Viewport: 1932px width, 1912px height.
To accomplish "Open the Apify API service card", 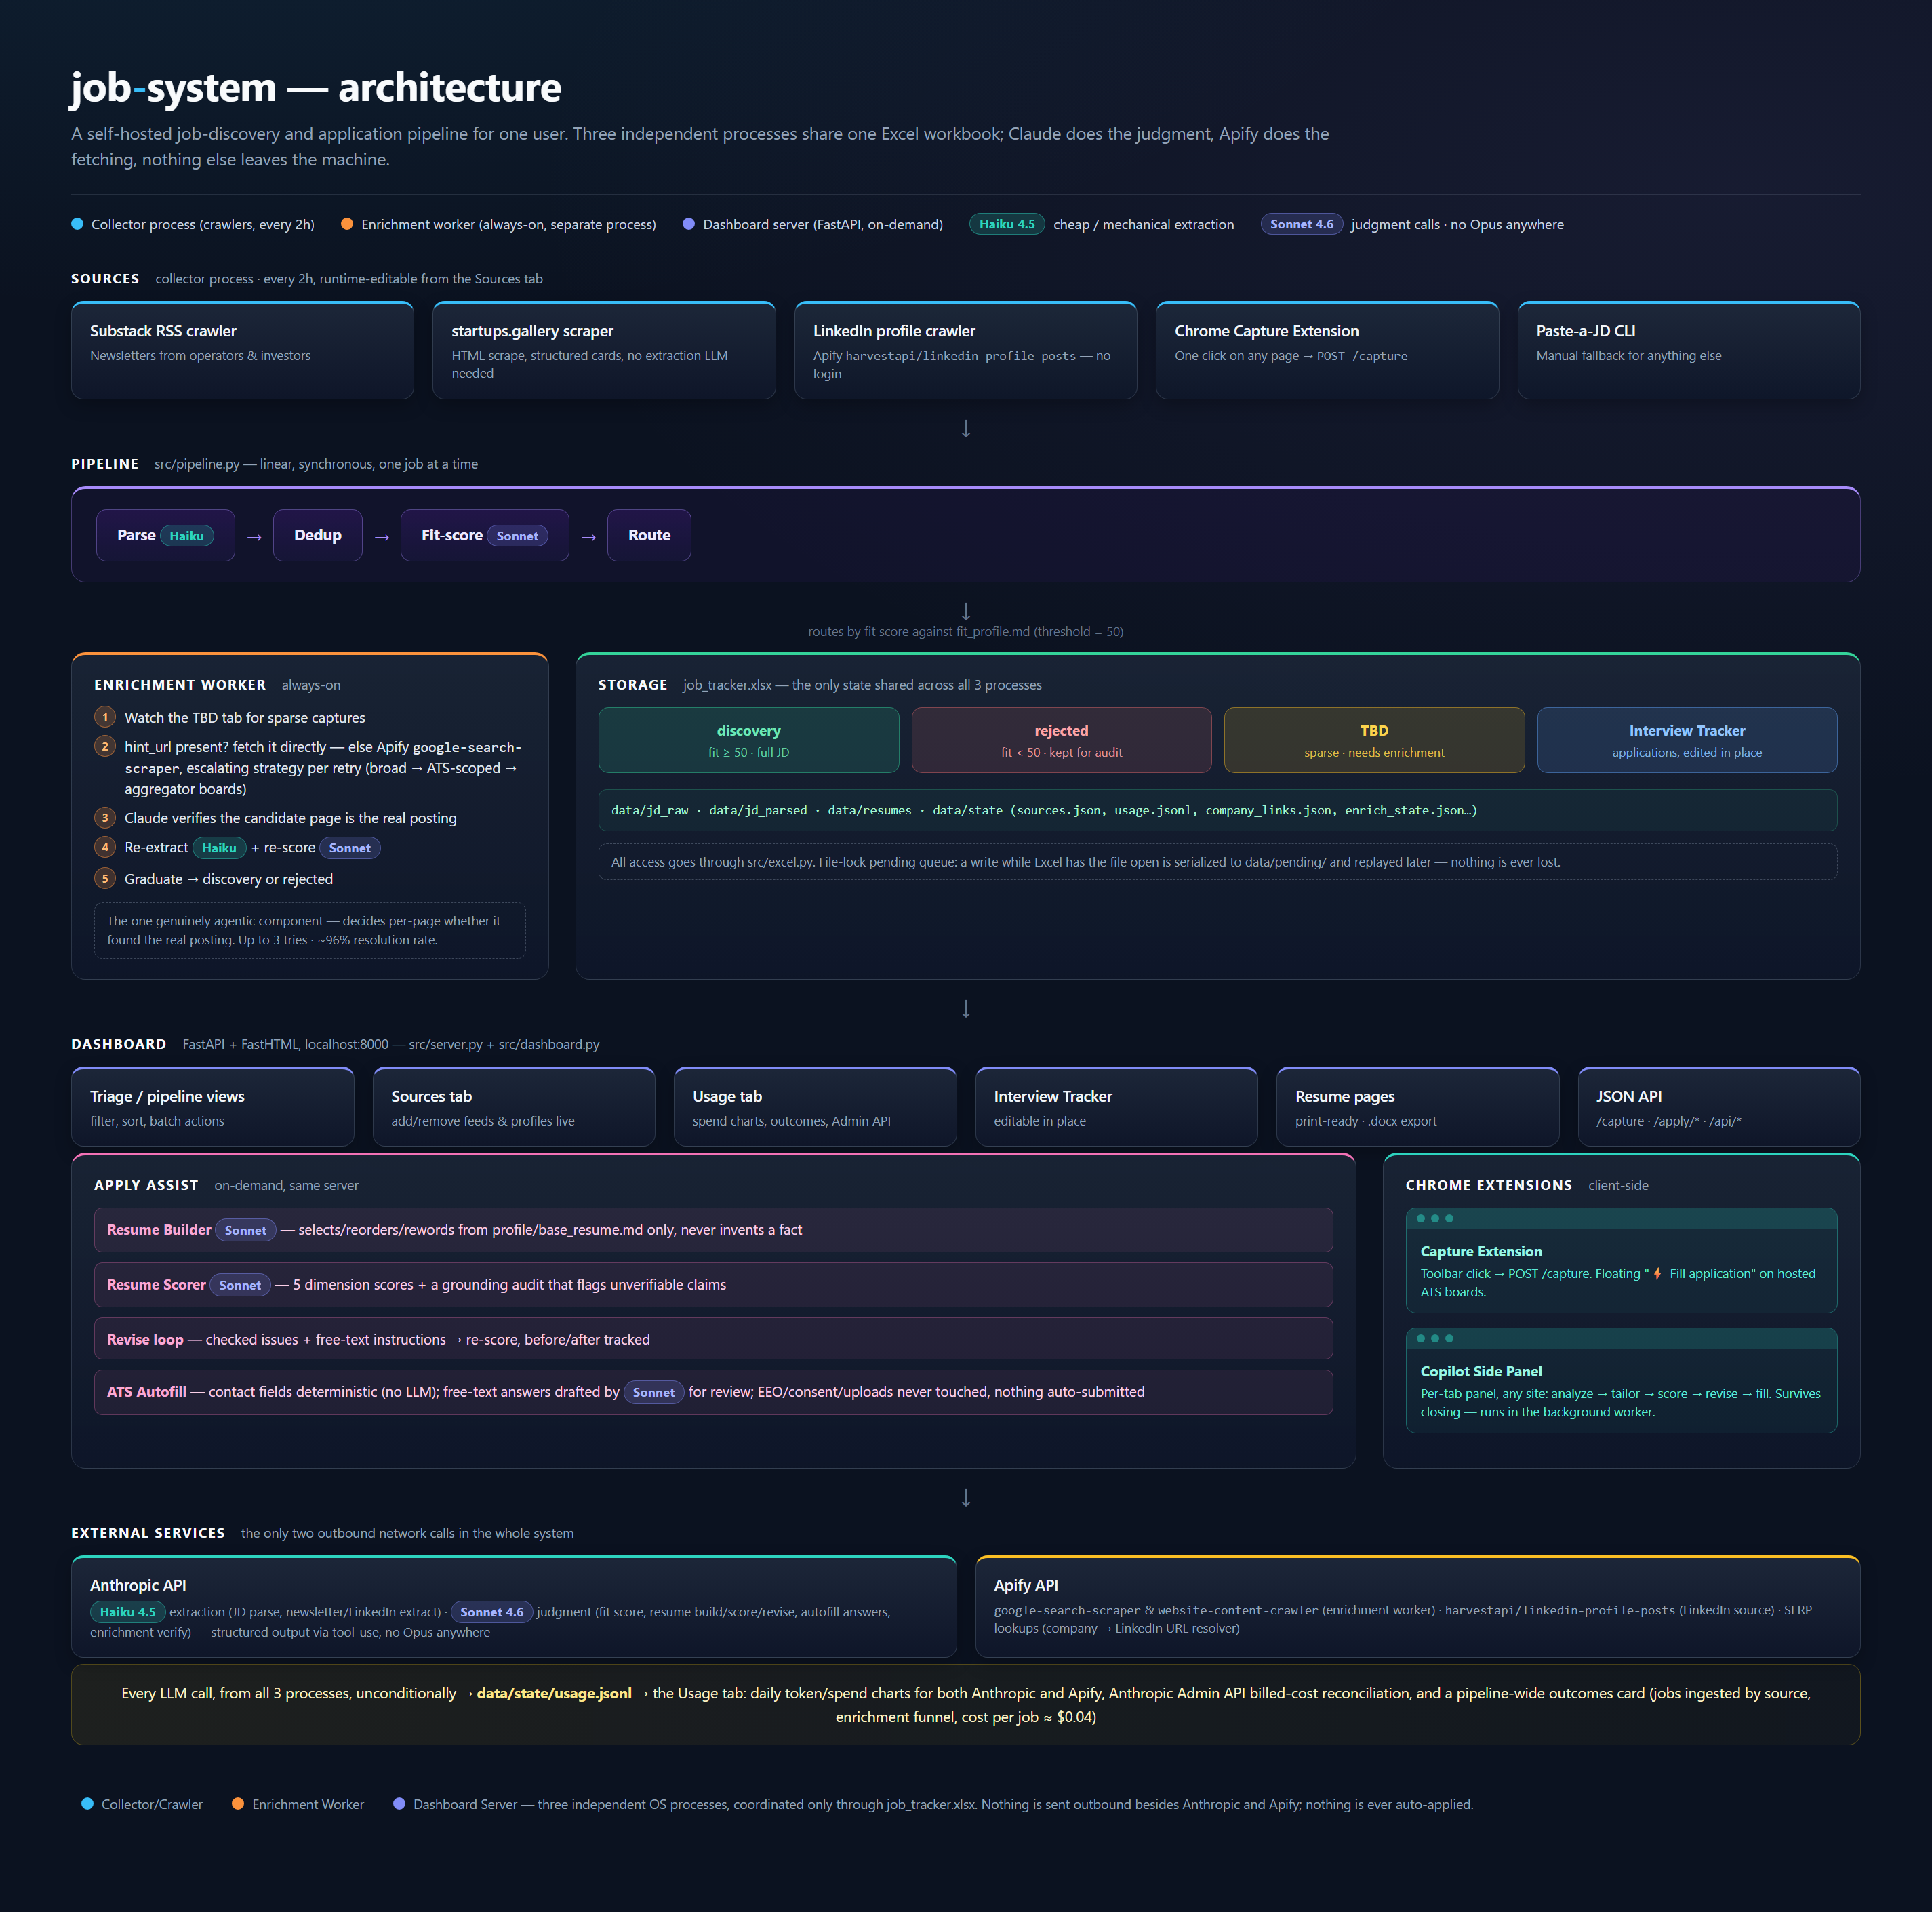I will point(1418,1606).
